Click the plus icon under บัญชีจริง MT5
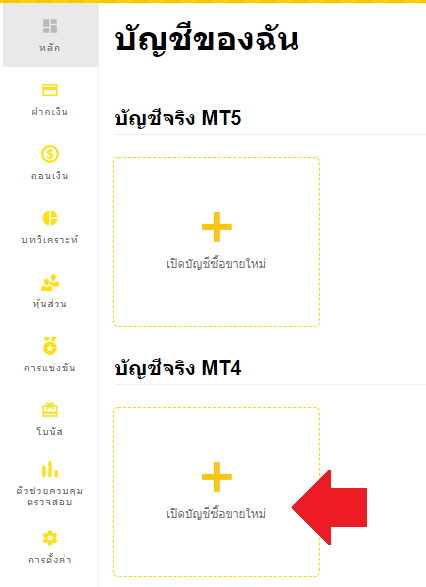The image size is (426, 587). point(217,227)
